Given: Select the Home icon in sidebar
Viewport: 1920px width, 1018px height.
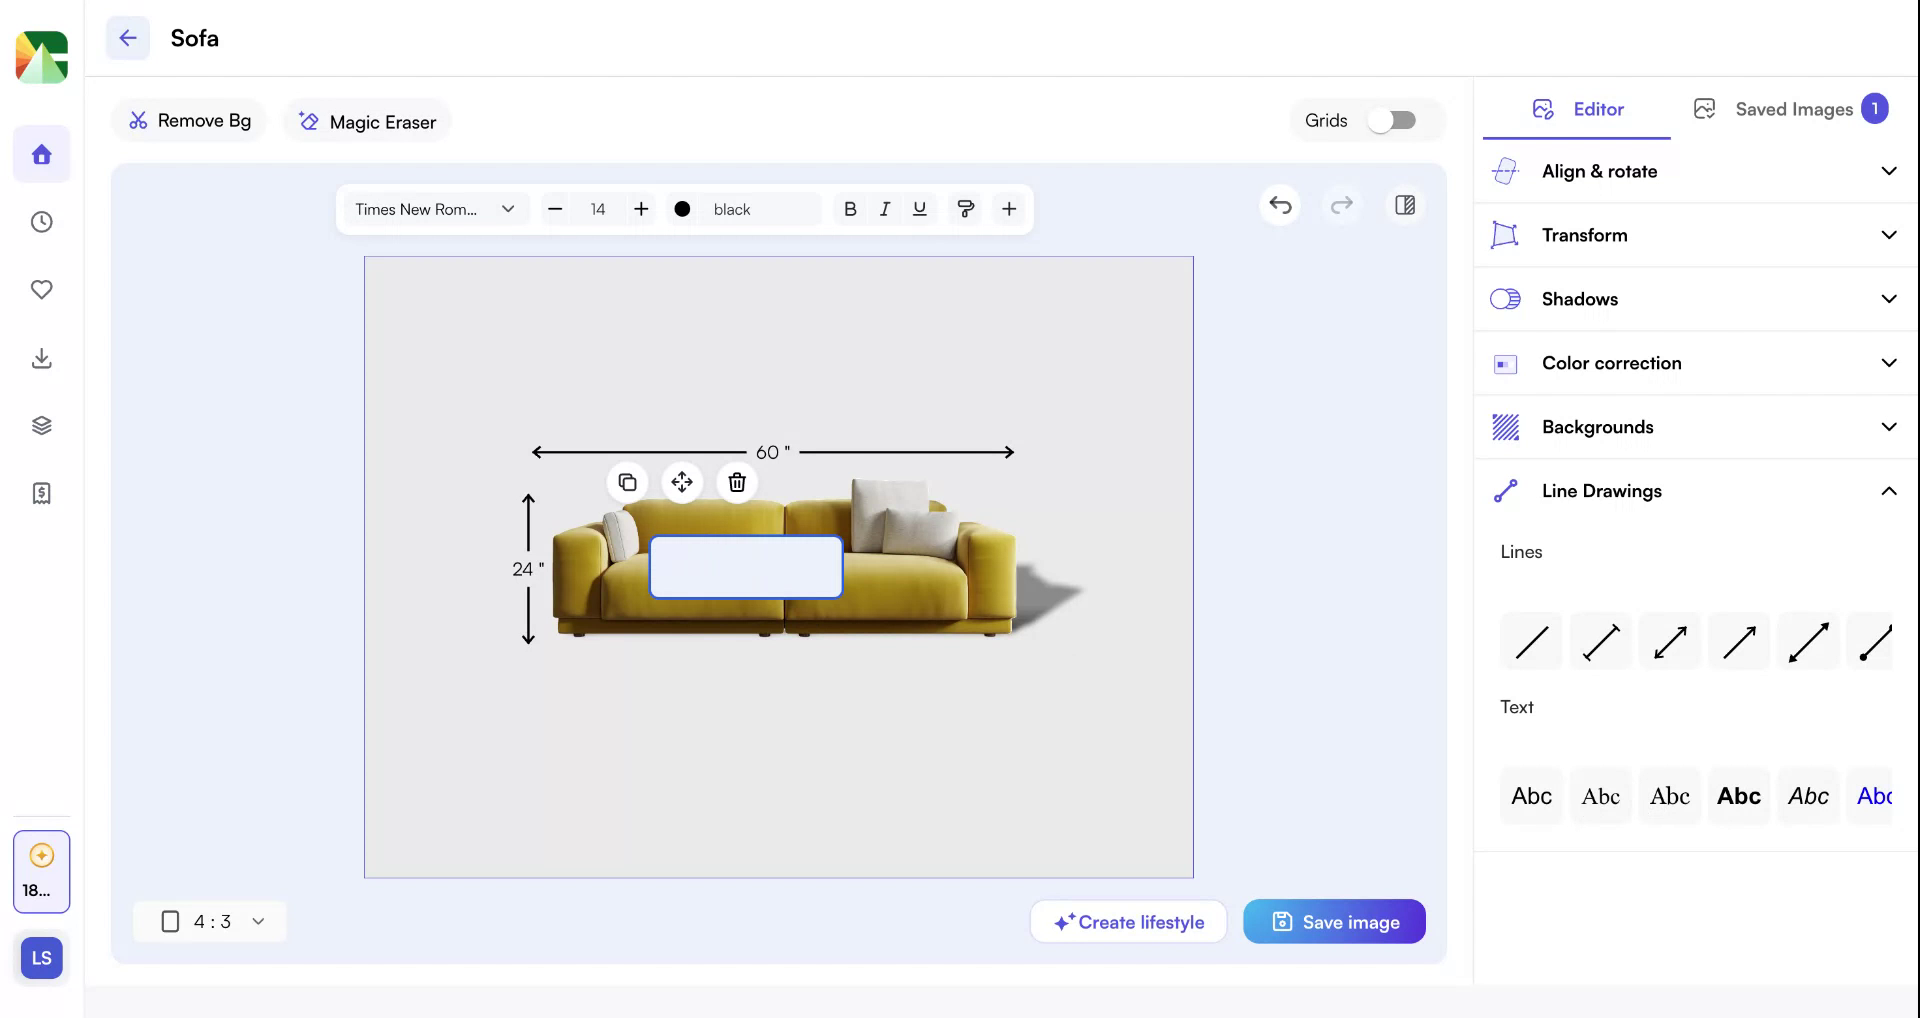Looking at the screenshot, I should [x=41, y=154].
